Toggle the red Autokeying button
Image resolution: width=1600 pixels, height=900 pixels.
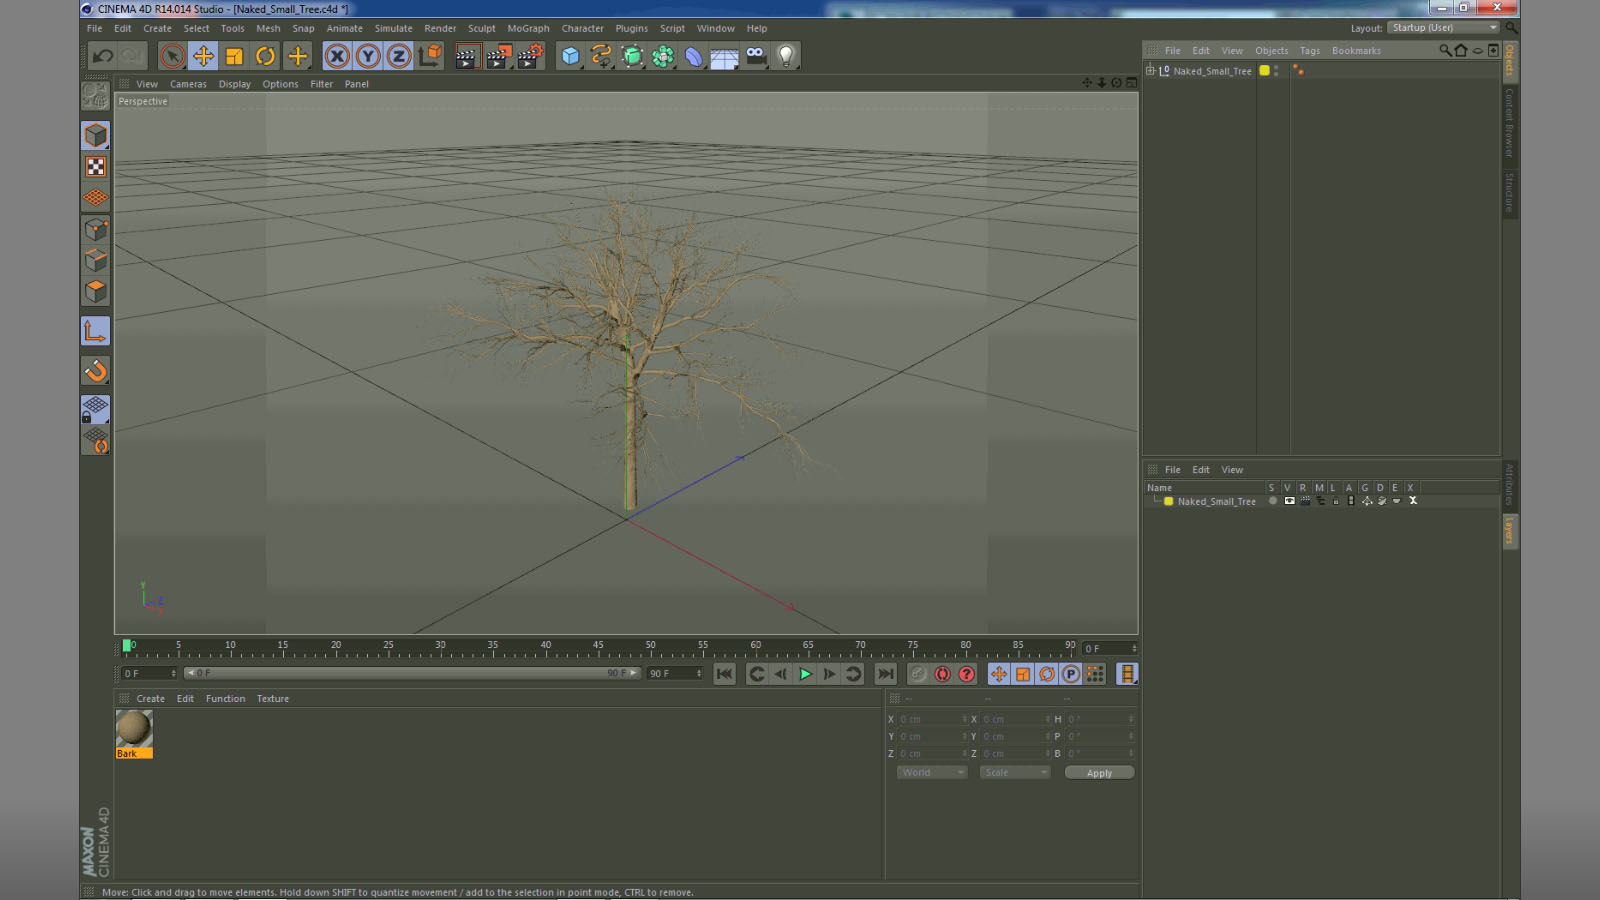[x=942, y=674]
